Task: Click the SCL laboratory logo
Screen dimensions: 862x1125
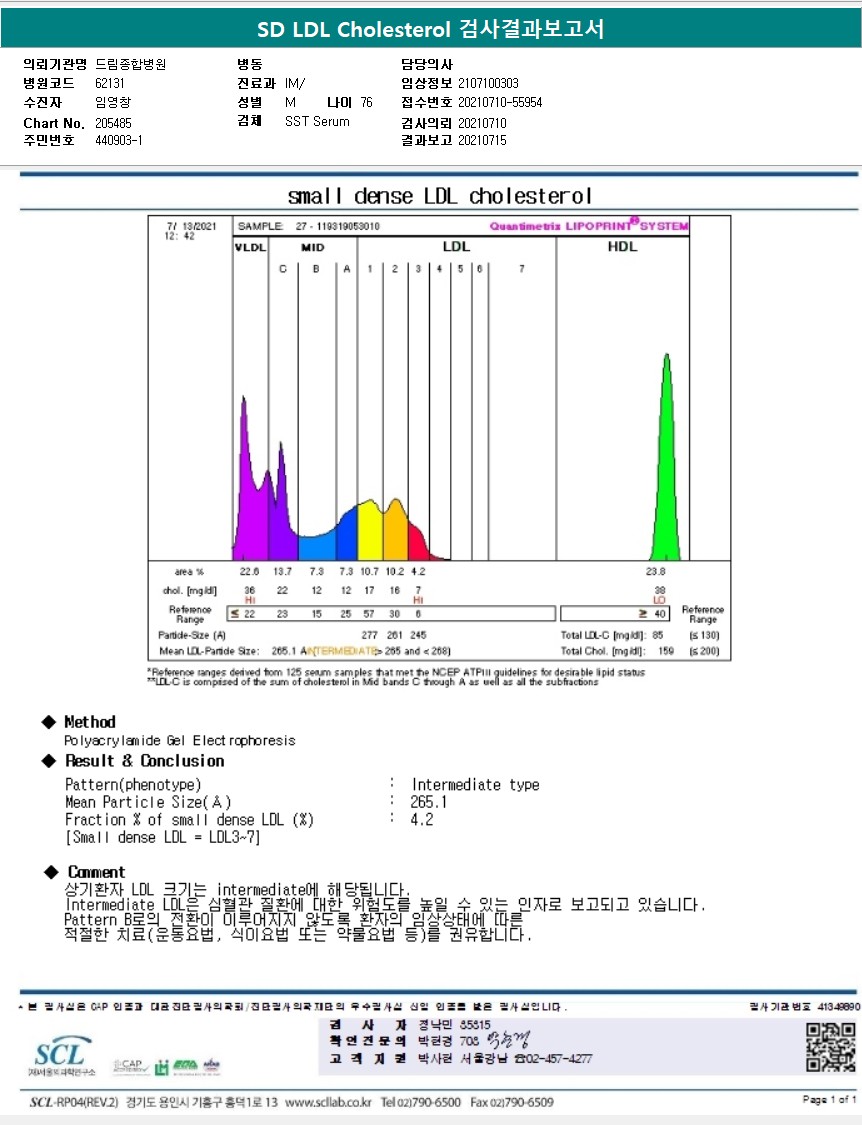Action: coord(60,1055)
